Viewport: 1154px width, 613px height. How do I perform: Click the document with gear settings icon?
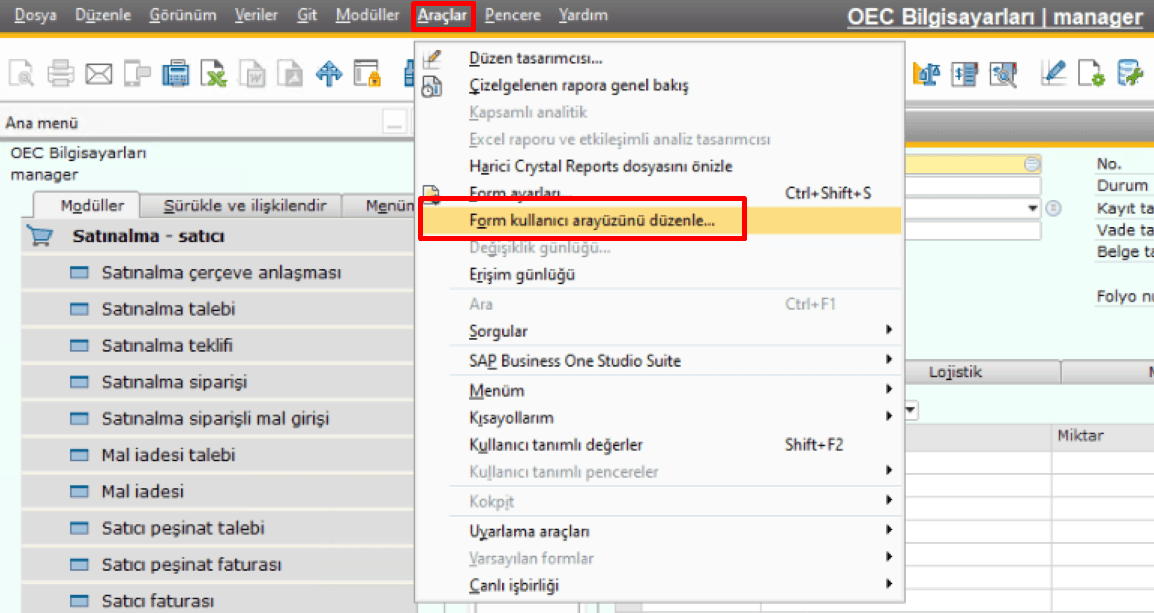[x=1093, y=73]
